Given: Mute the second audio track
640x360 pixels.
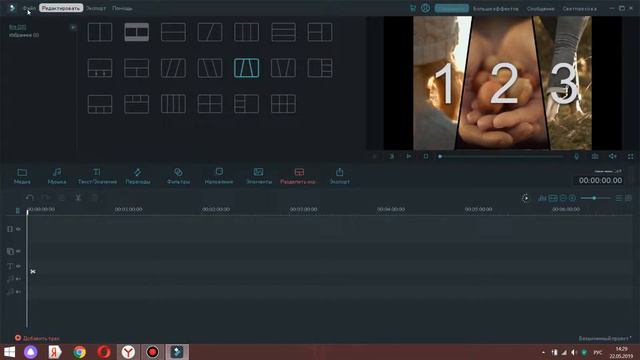Looking at the screenshot, I should (x=18, y=292).
